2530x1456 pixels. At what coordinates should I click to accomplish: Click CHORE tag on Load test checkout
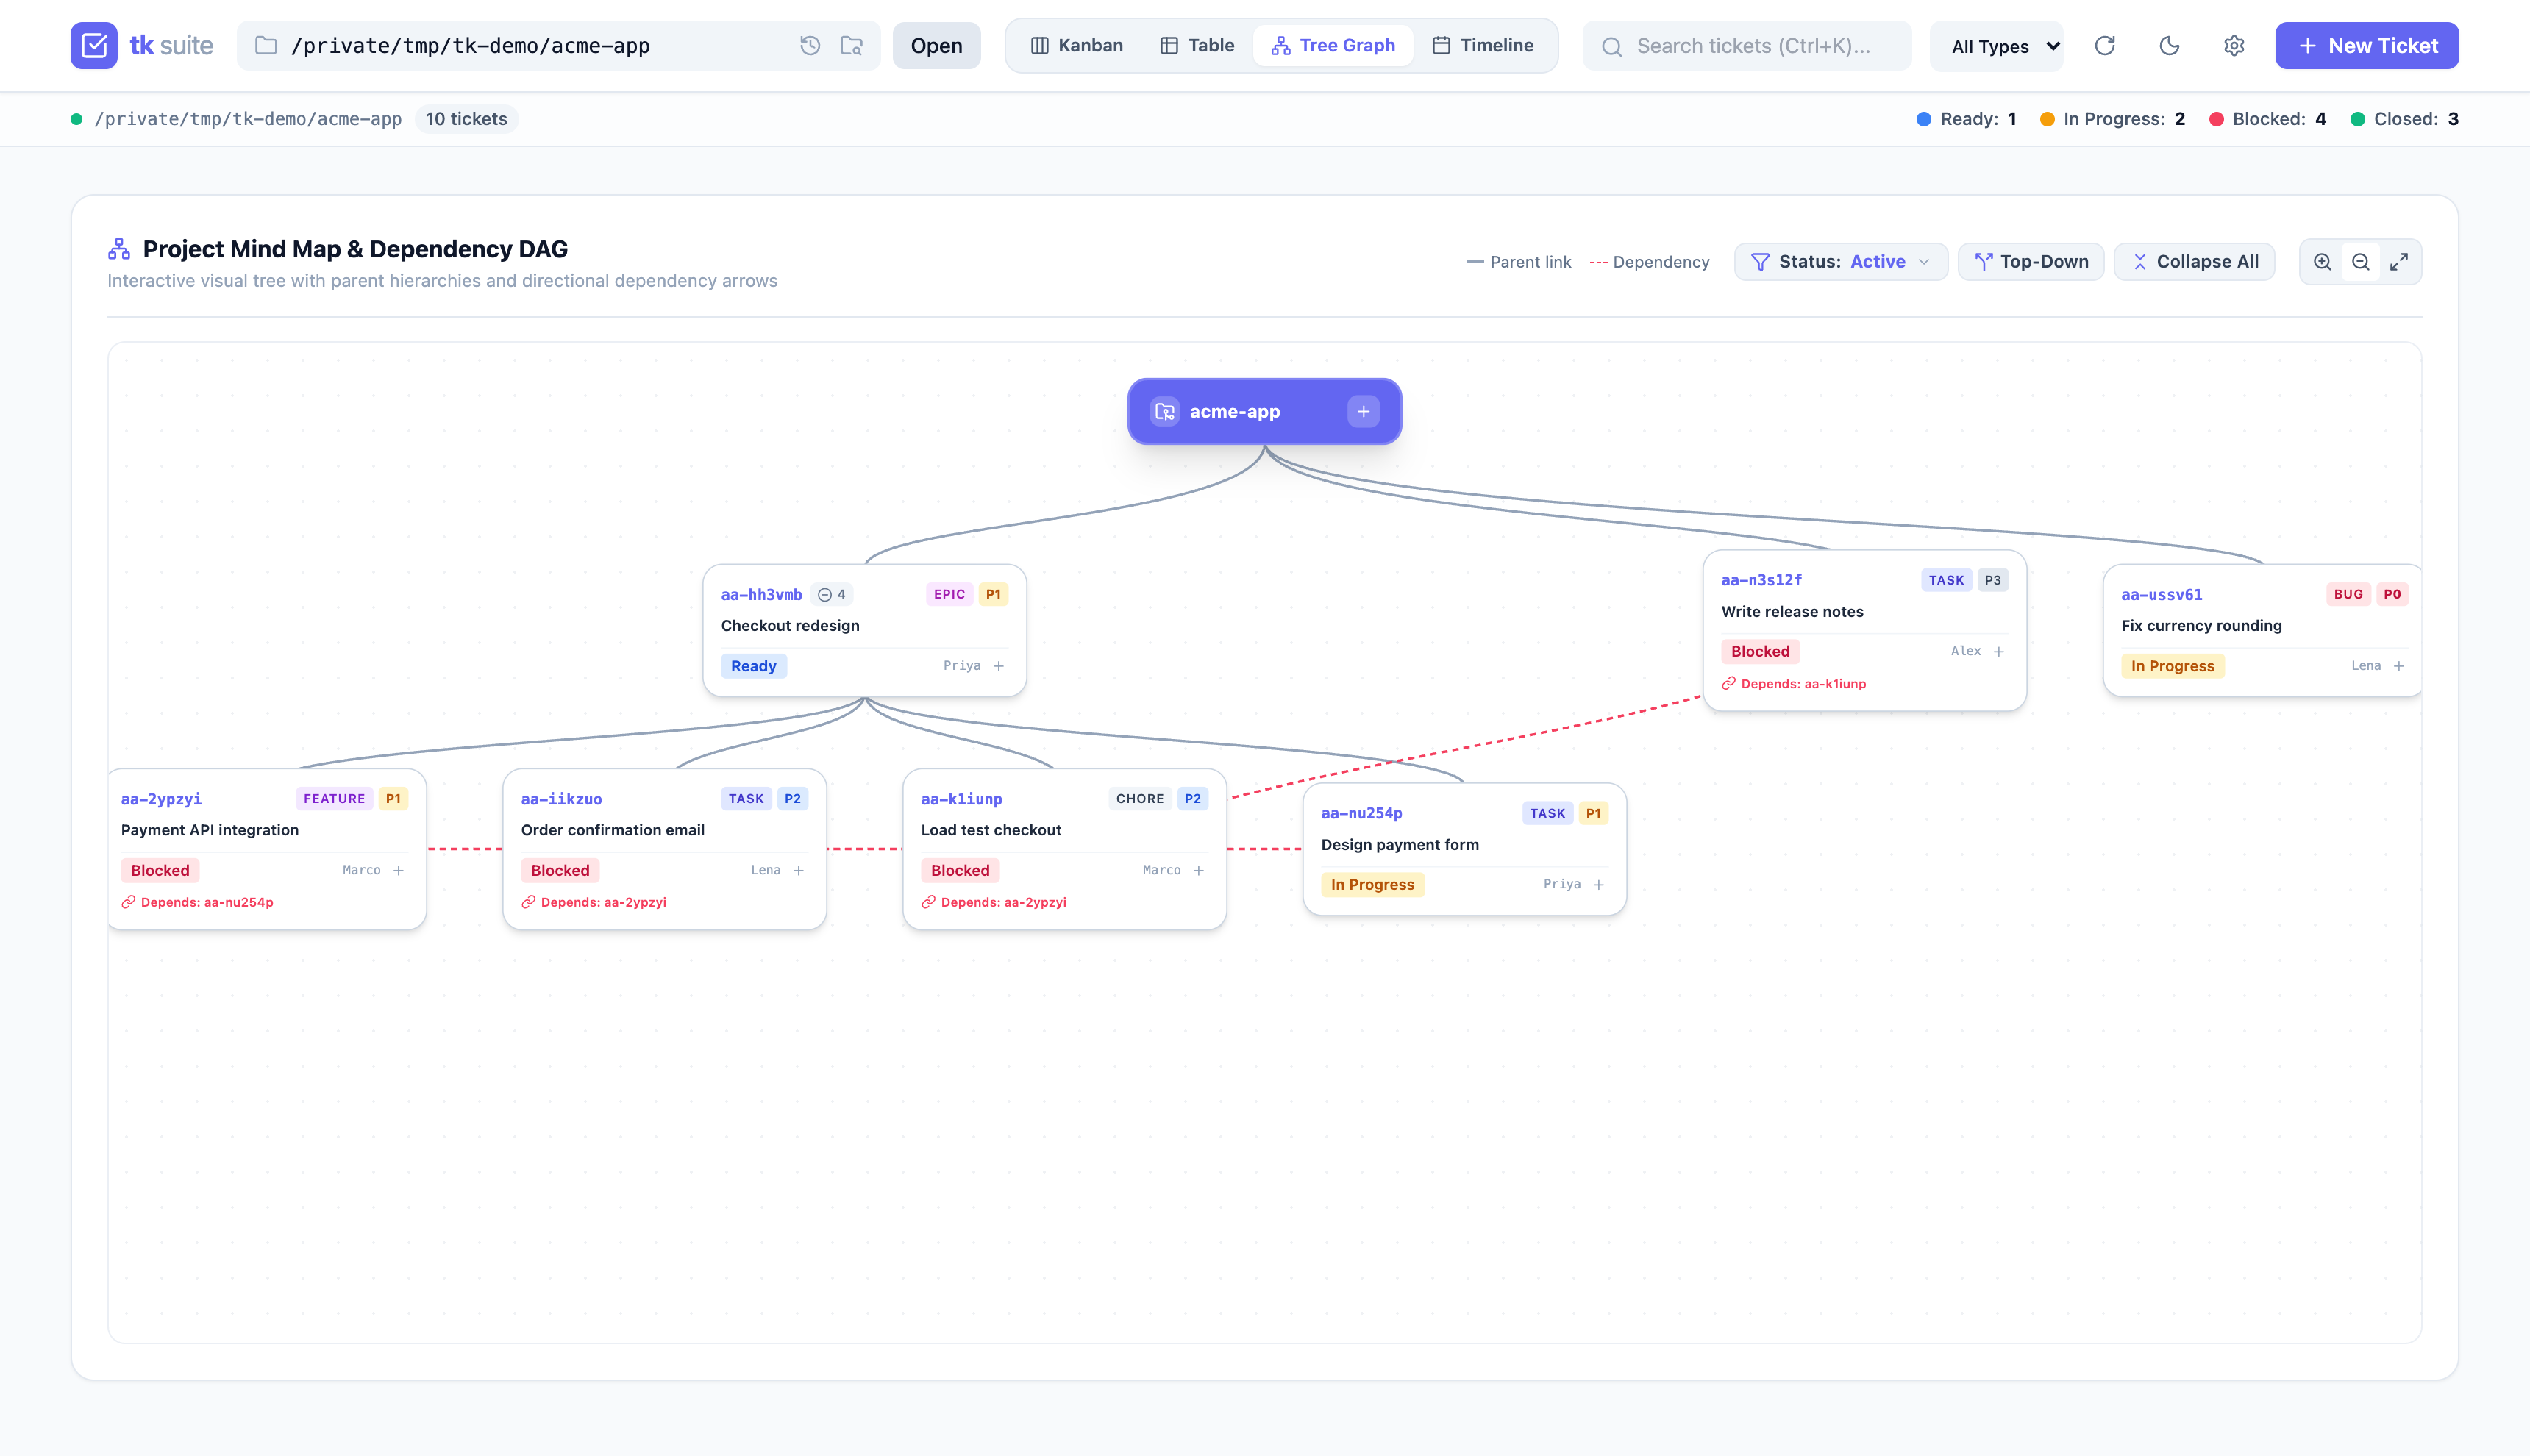(x=1140, y=799)
